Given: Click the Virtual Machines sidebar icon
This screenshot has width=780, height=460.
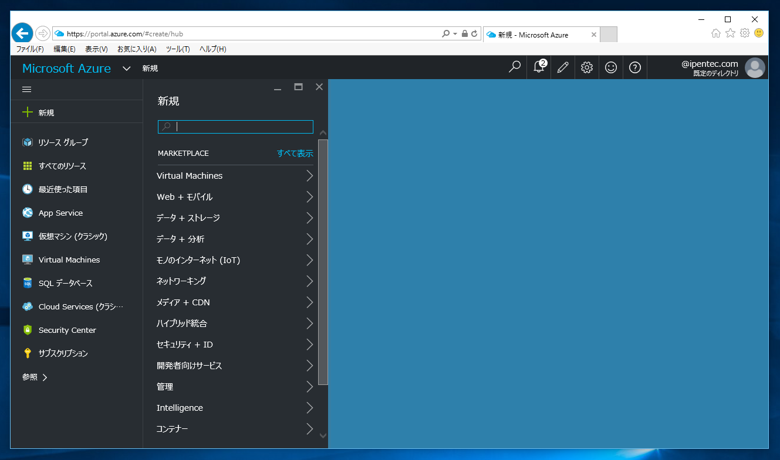Looking at the screenshot, I should [27, 259].
